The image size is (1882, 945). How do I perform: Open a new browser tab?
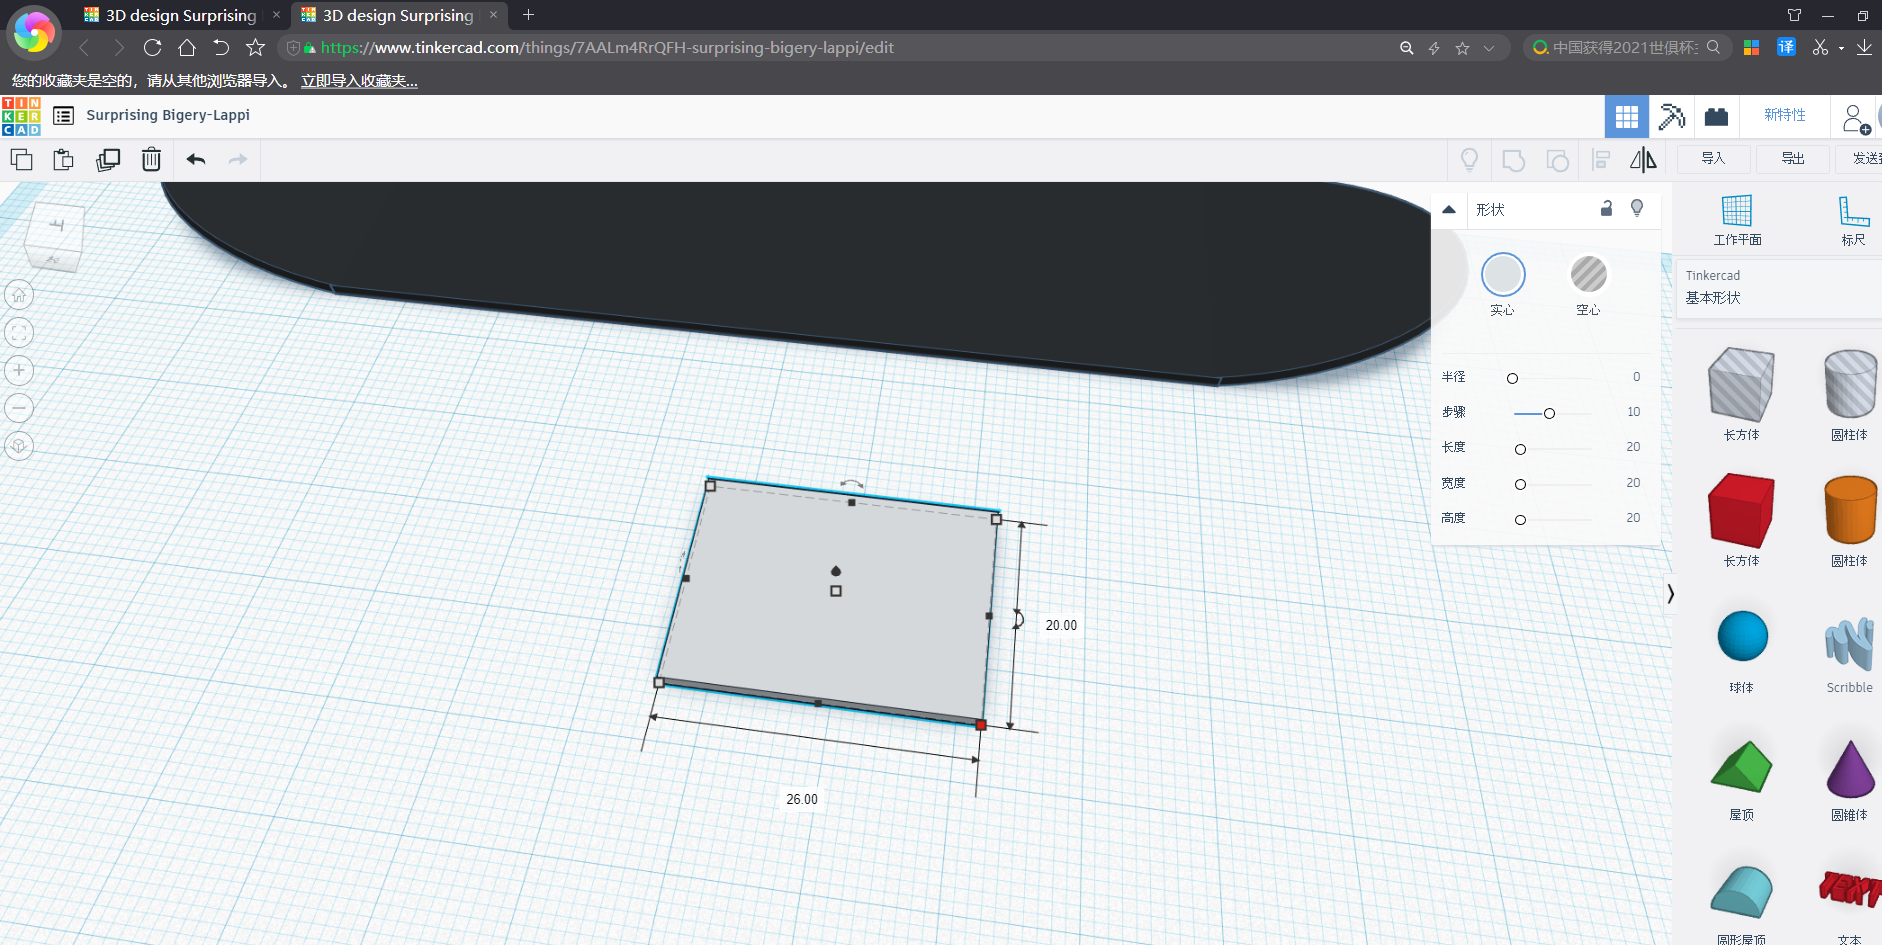click(x=528, y=15)
